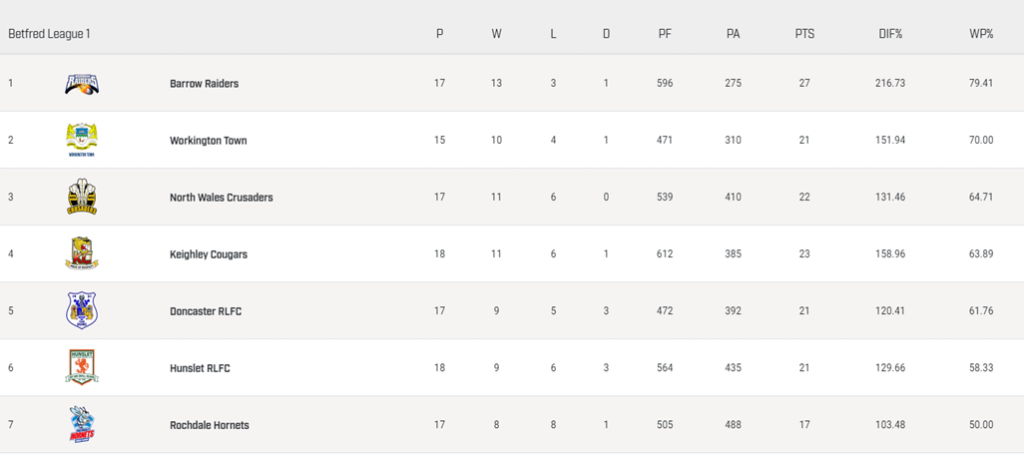Click the Workington Town crest icon

coord(82,140)
